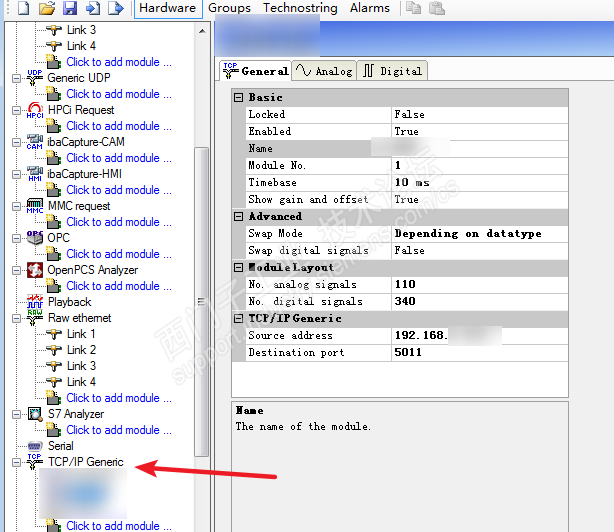Select the Serial tree item
This screenshot has height=532, width=614.
pyautogui.click(x=60, y=446)
